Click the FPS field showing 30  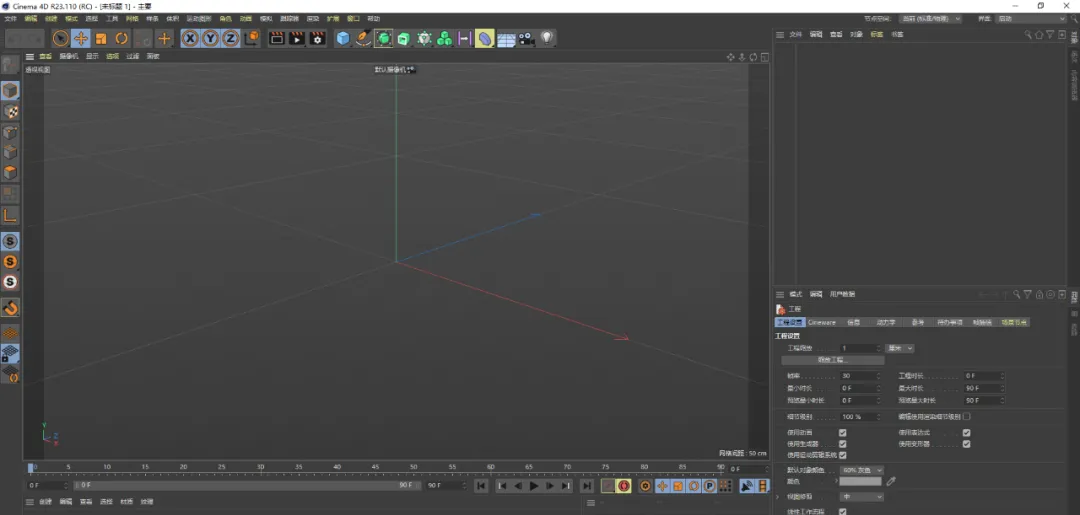[x=859, y=376]
